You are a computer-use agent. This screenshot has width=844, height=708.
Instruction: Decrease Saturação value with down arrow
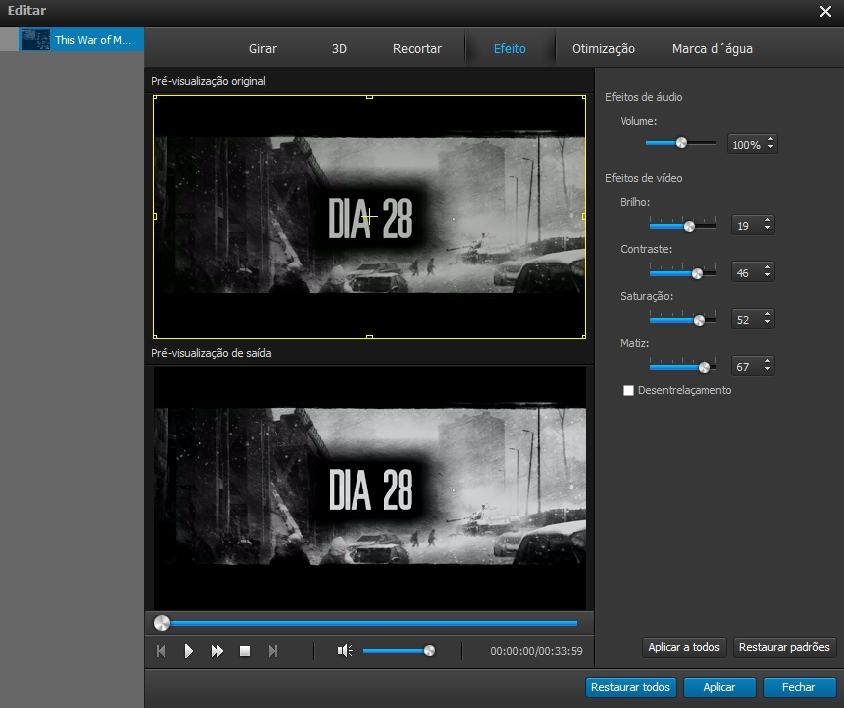click(x=768, y=322)
